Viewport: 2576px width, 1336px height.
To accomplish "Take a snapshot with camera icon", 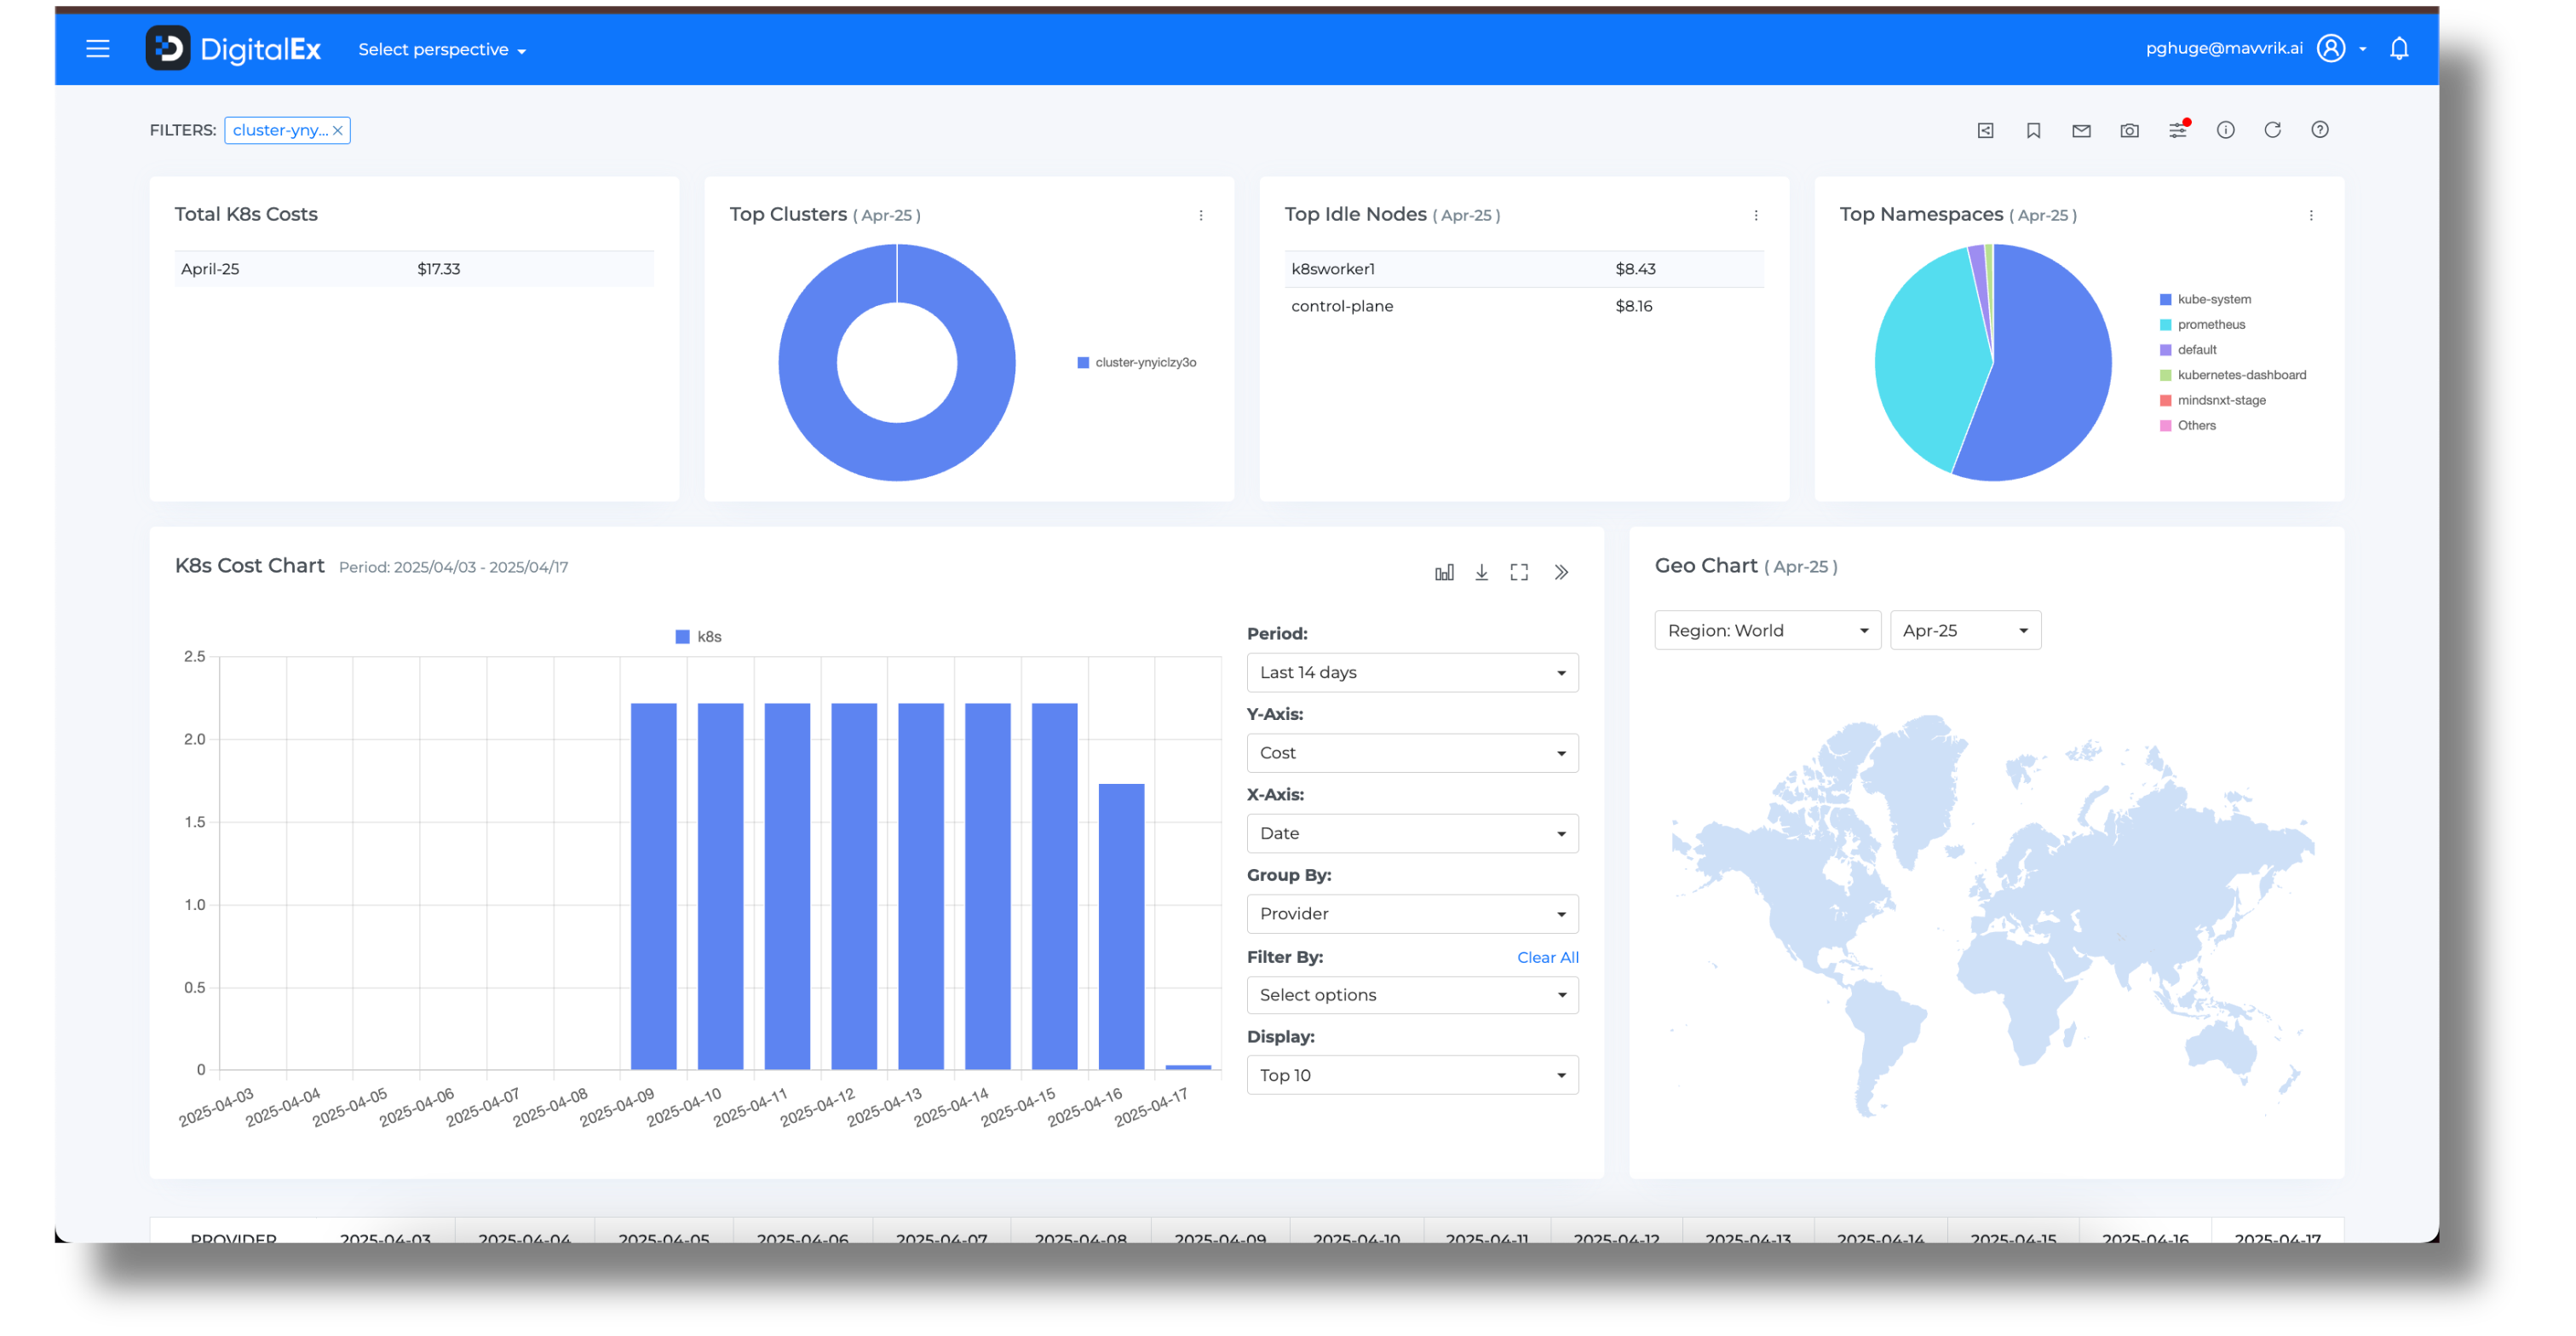I will coord(2129,130).
